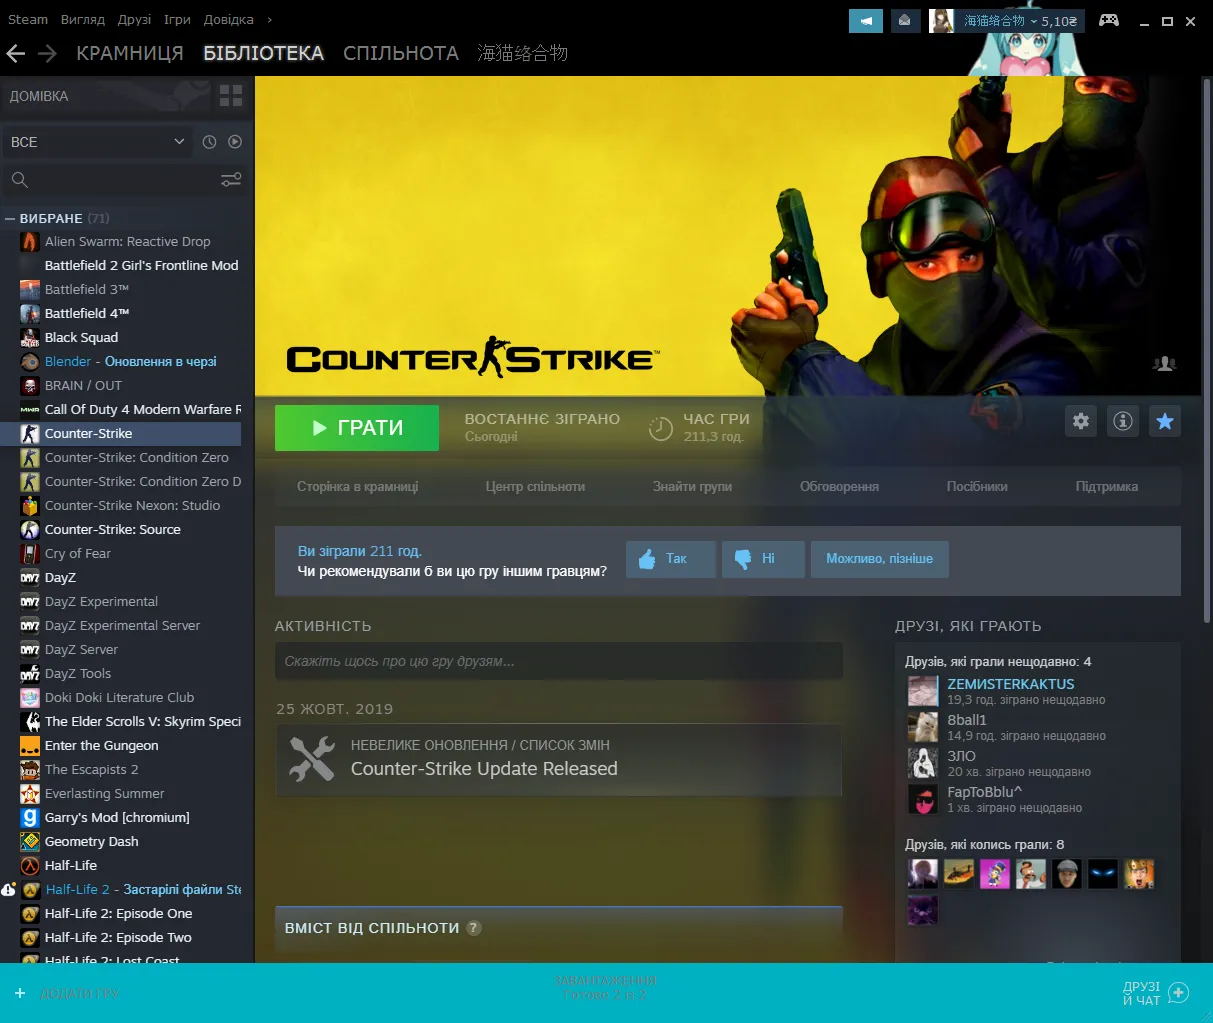Expand the menu overflow chevron
The image size is (1213, 1023).
click(269, 19)
